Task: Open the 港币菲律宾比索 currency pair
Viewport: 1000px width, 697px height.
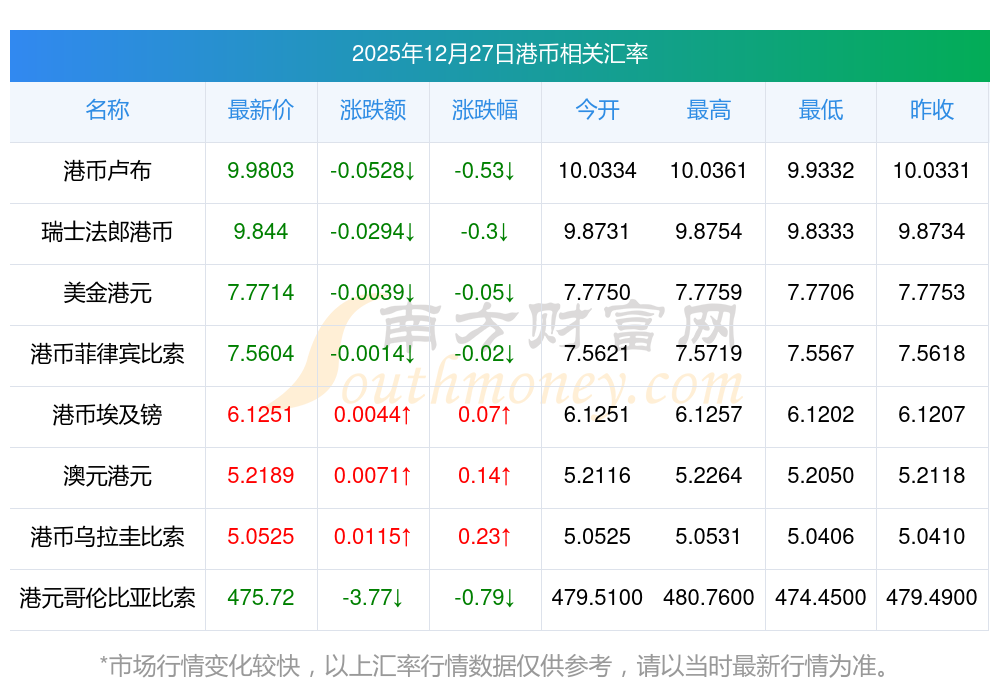Action: pyautogui.click(x=107, y=354)
